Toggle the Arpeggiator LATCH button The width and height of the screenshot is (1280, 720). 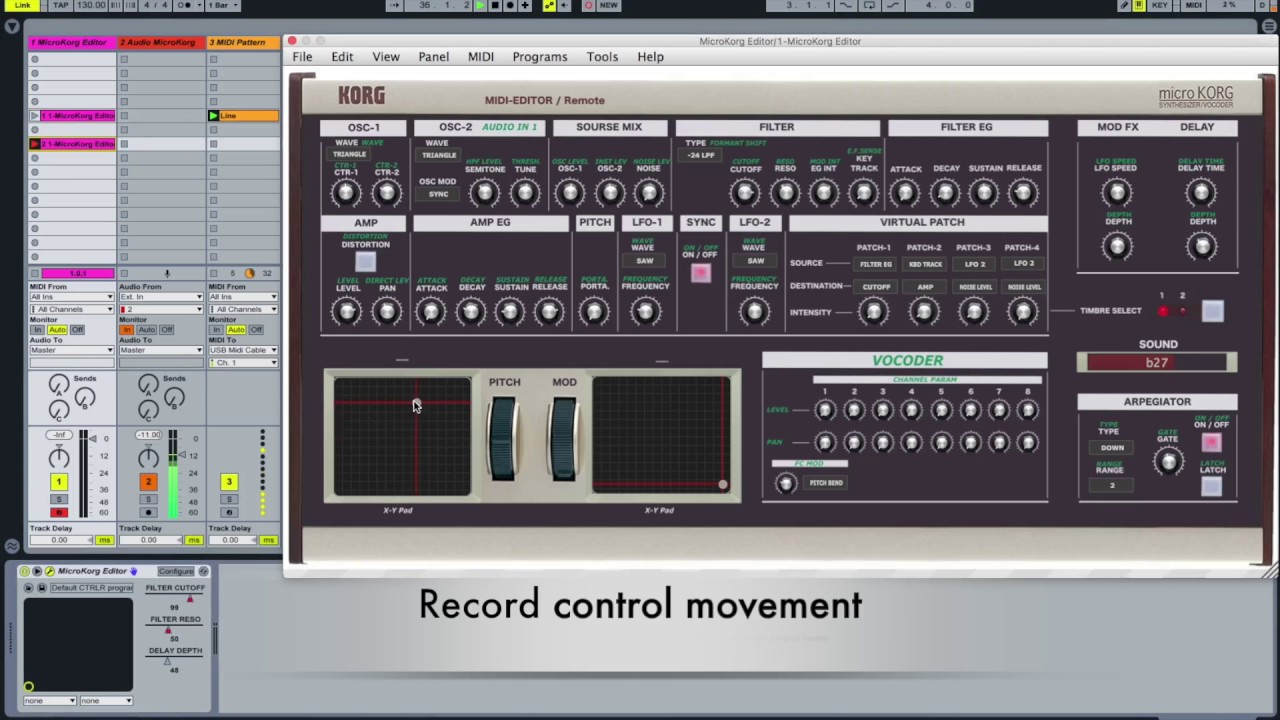click(x=1211, y=486)
